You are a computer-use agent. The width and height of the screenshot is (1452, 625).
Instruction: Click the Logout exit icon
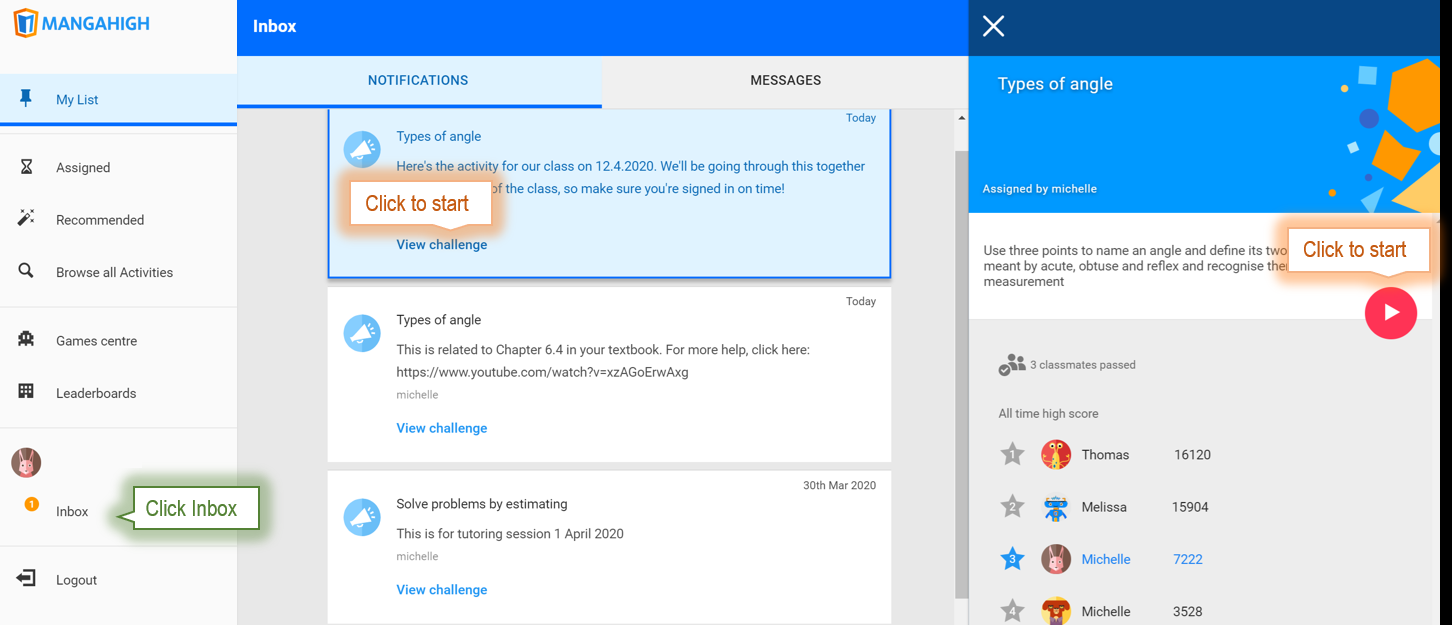(x=26, y=578)
